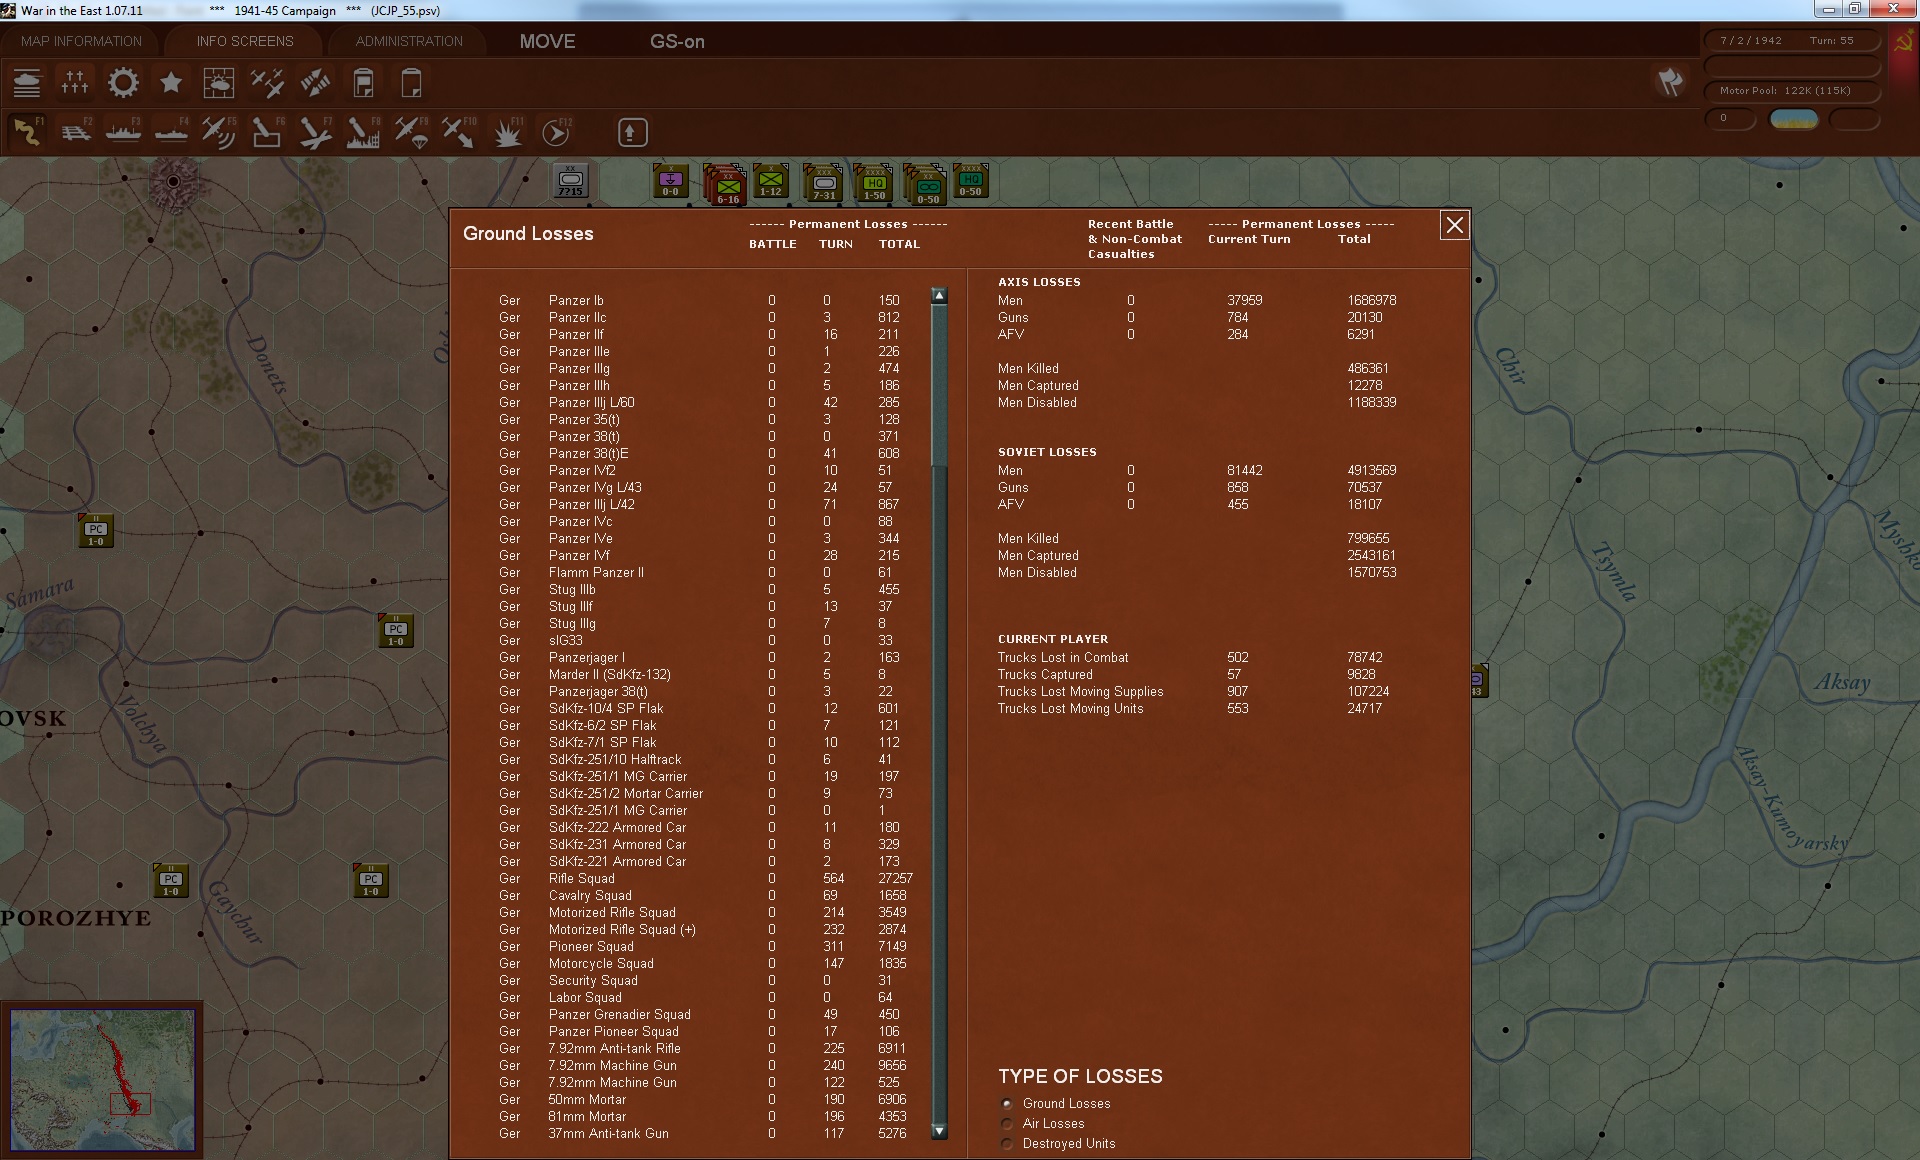The image size is (1920, 1160).
Task: Click the MOVE mode label
Action: tap(547, 41)
